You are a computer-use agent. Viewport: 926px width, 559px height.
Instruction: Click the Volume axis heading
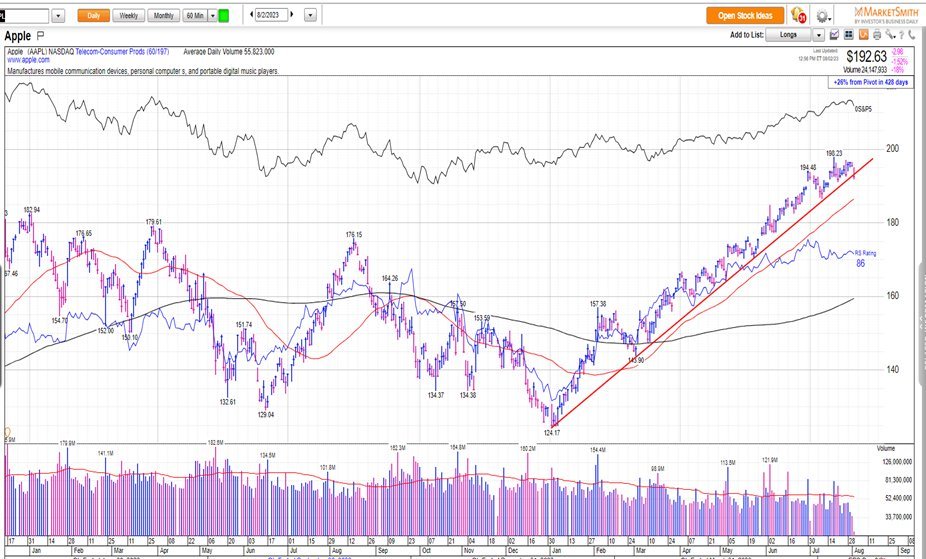tap(885, 449)
